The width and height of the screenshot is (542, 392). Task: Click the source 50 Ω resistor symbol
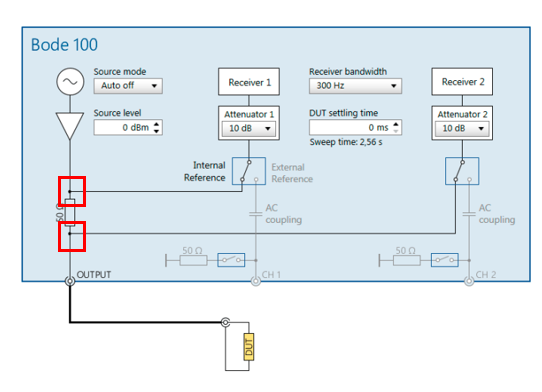(70, 213)
